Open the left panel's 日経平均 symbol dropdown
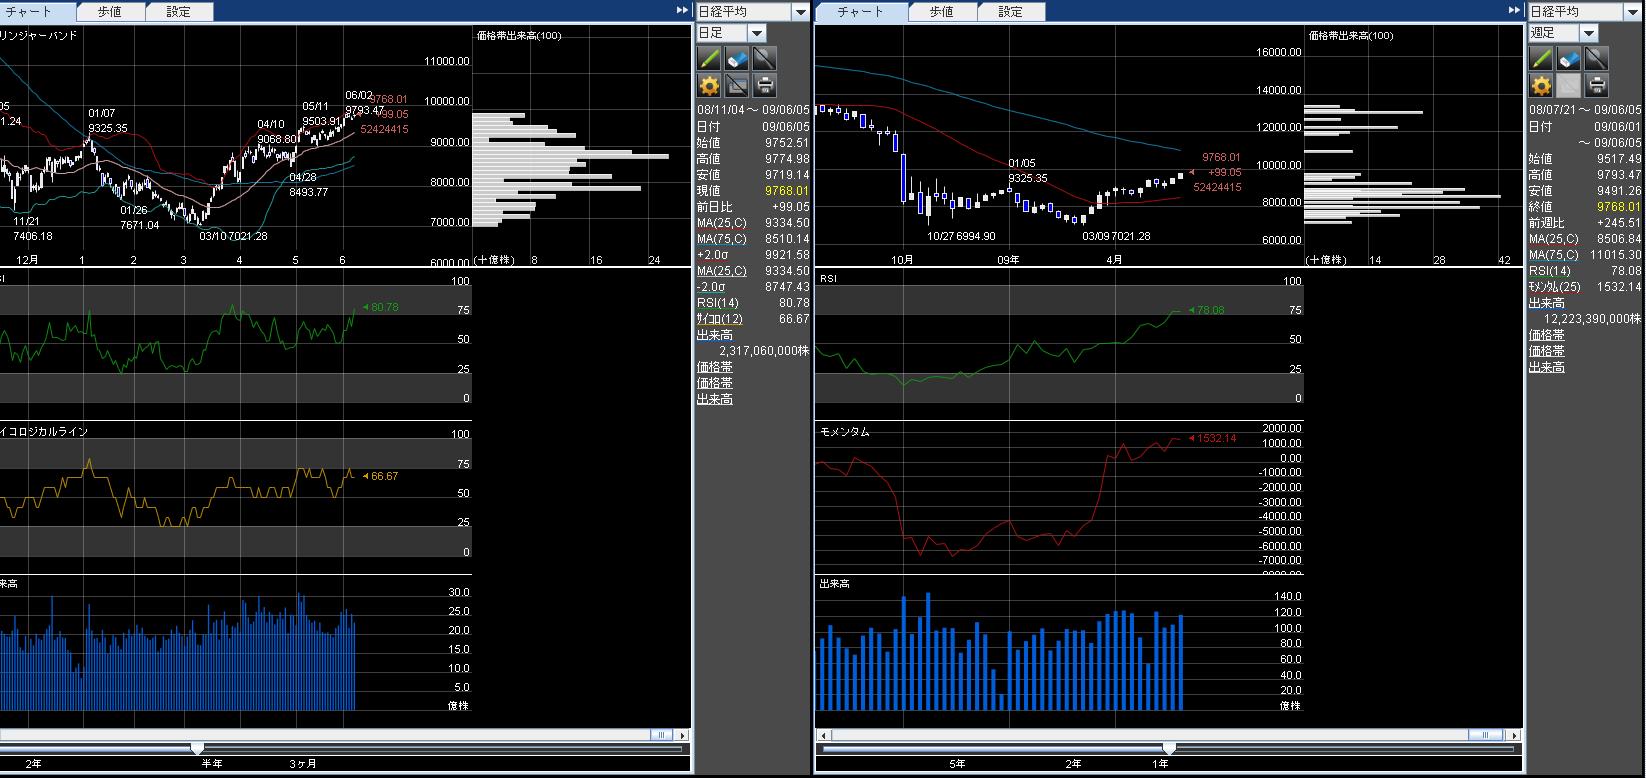 click(x=800, y=12)
